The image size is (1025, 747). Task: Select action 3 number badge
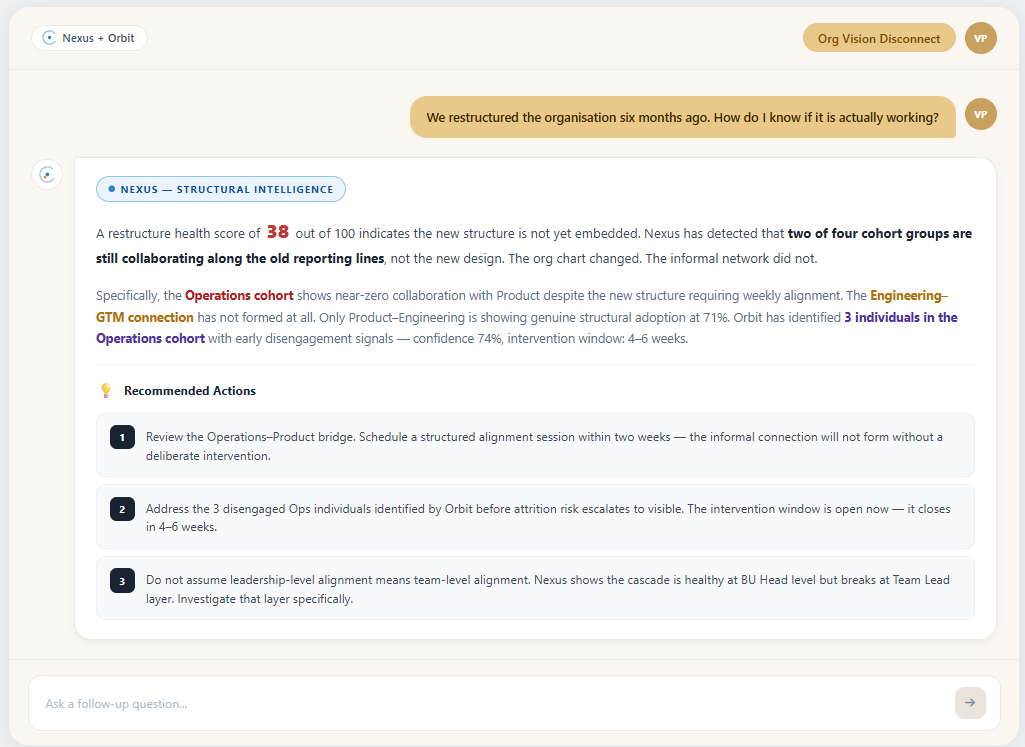tap(122, 580)
